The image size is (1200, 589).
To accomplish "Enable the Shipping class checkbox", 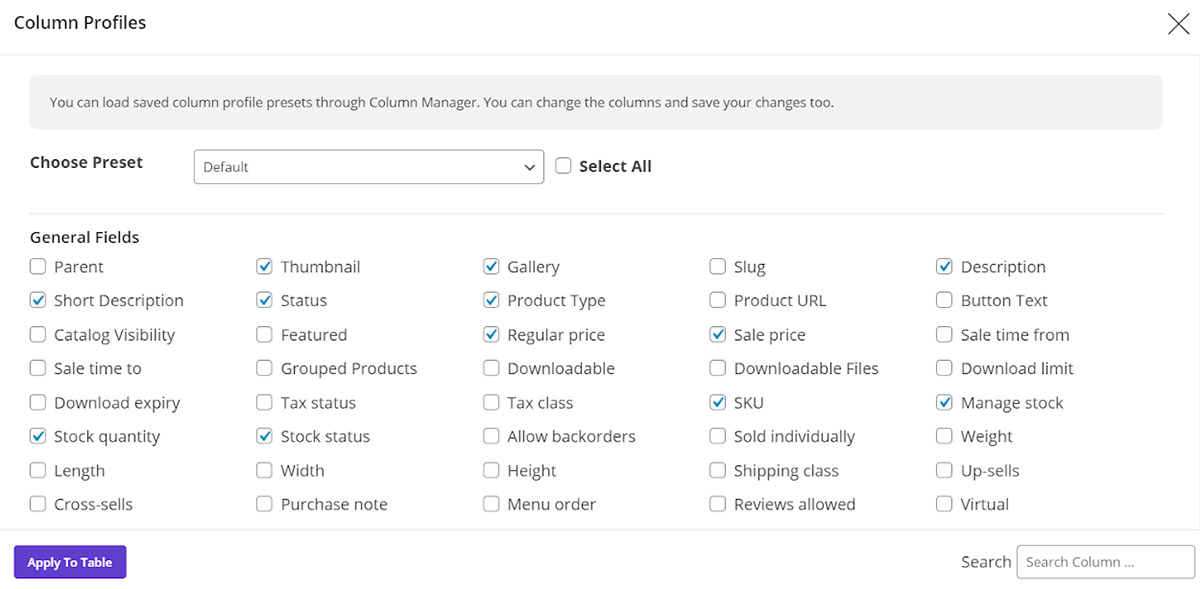I will click(x=717, y=470).
